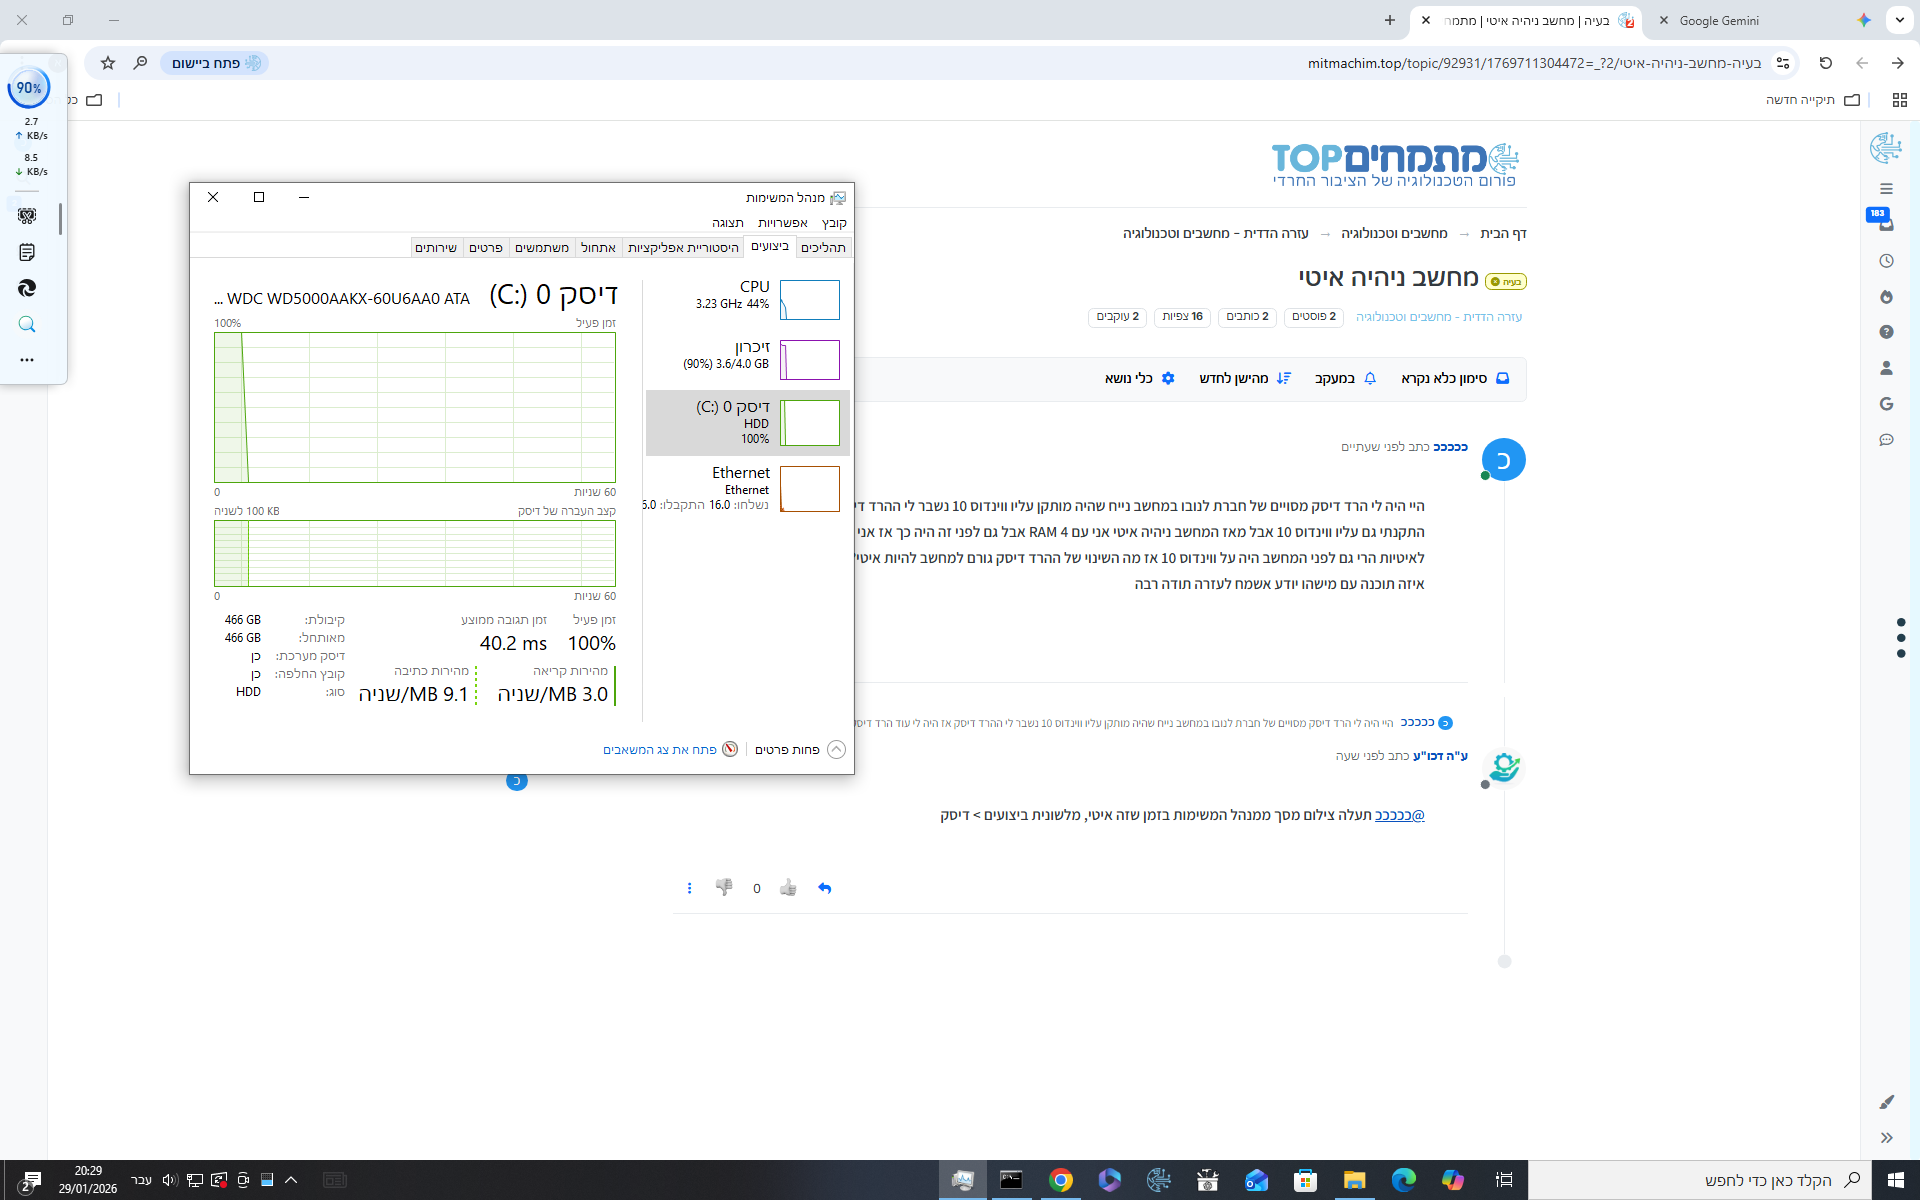
Task: Click the פתח את צג המשאבים link
Action: [x=660, y=749]
